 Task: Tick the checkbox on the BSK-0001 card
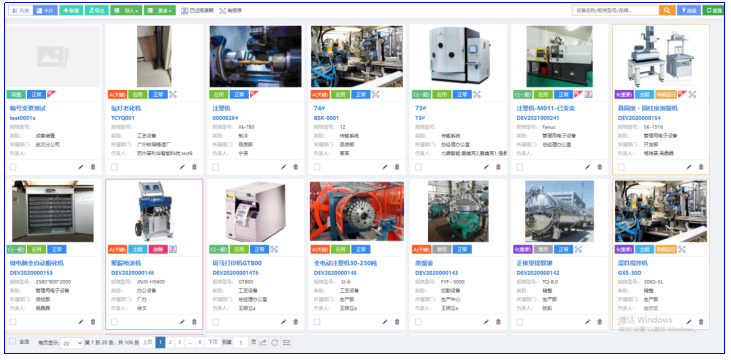tap(317, 167)
